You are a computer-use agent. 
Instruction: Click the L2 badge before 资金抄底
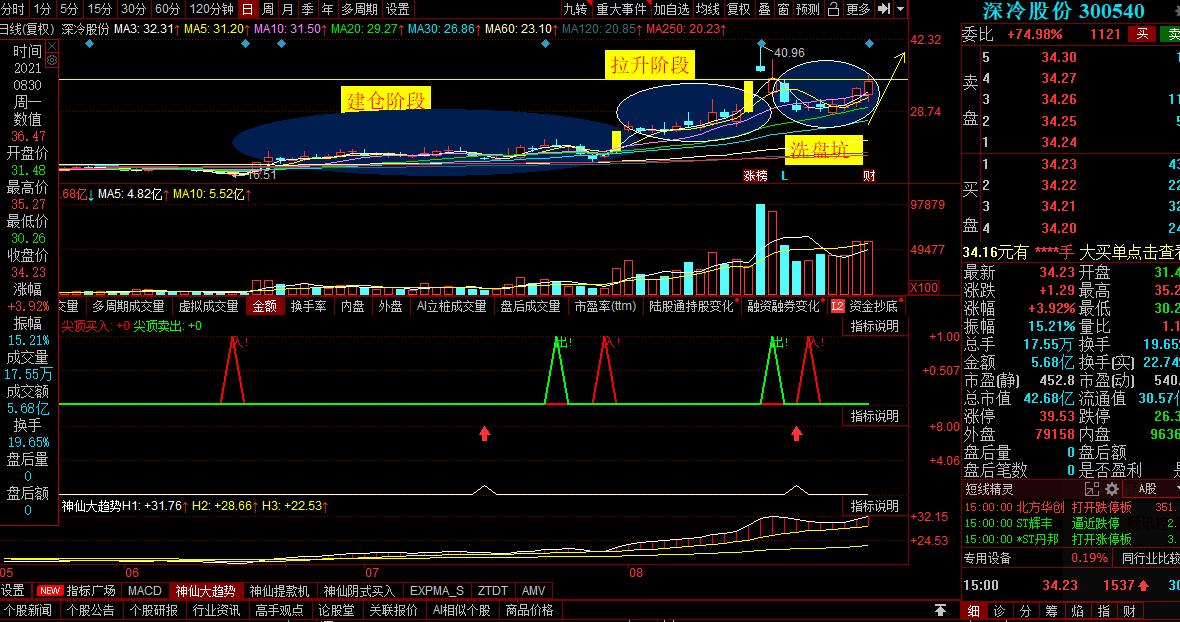(838, 306)
